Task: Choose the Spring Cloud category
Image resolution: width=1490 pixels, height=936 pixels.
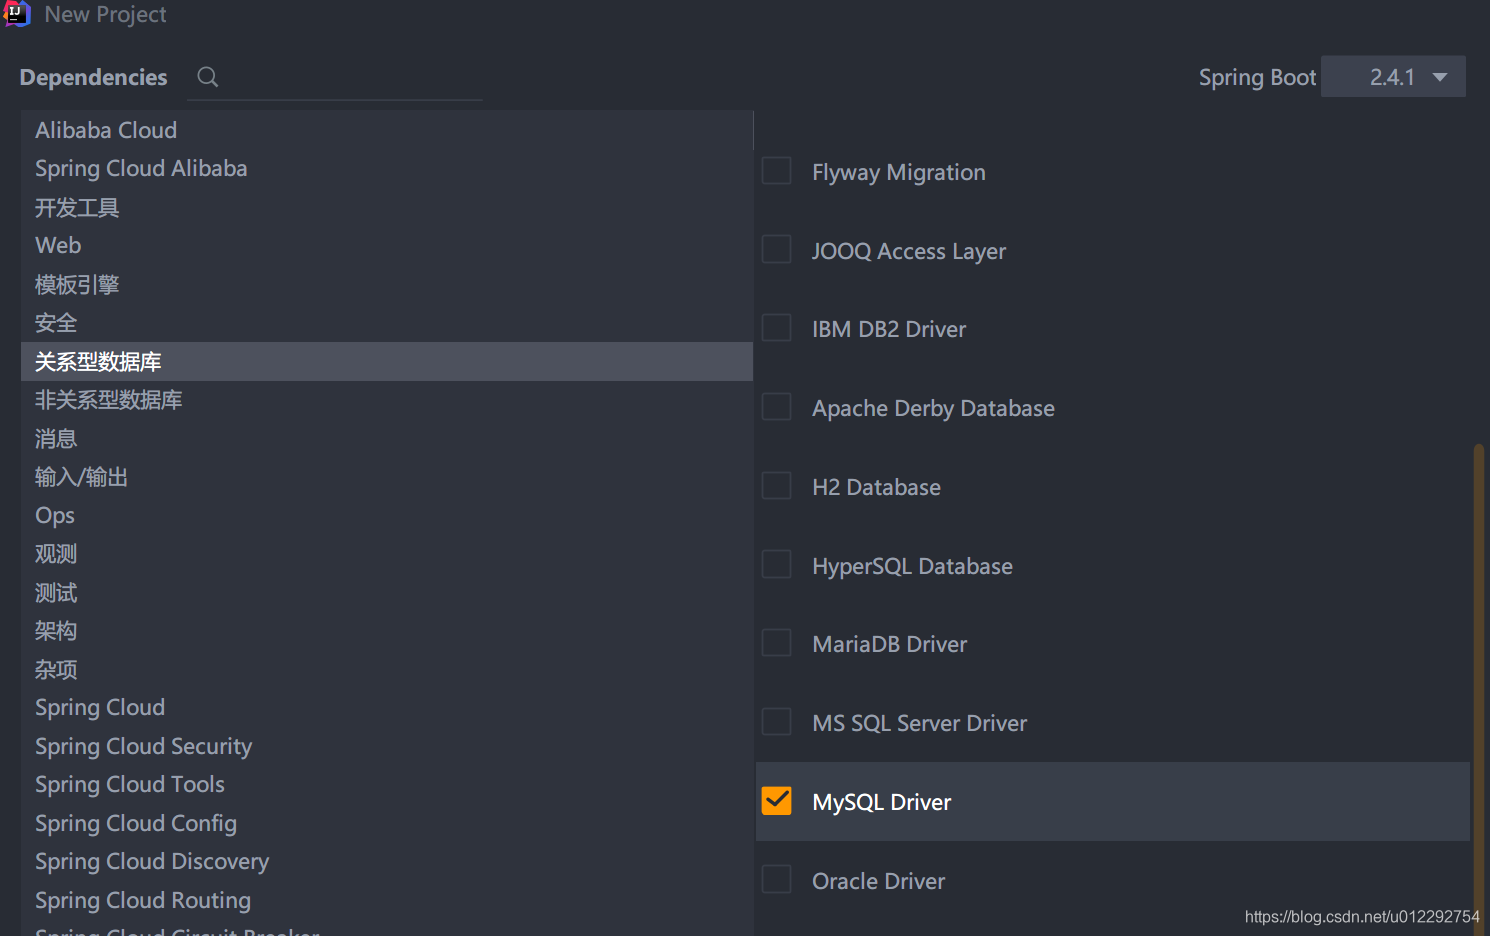Action: pos(387,708)
